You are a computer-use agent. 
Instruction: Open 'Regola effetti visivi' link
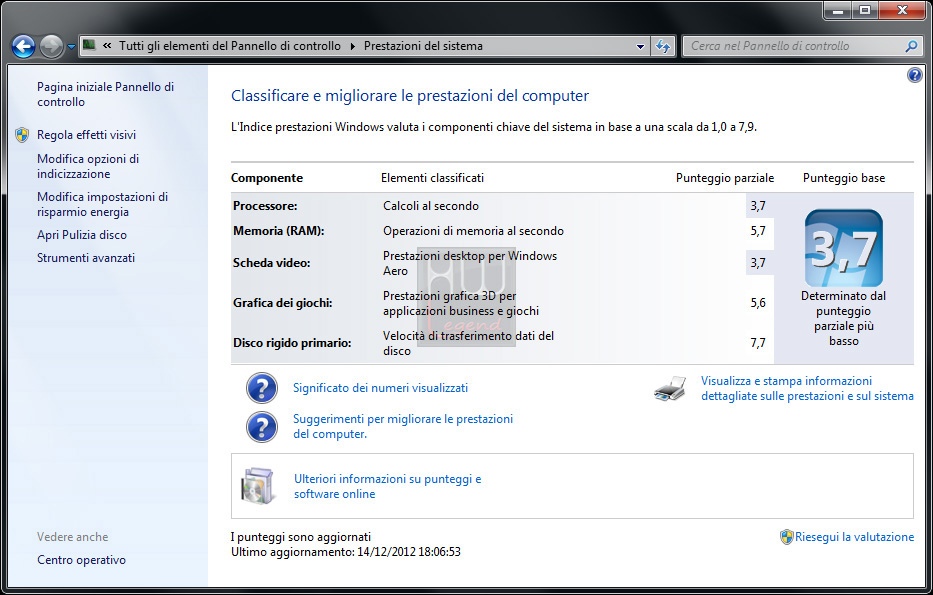pyautogui.click(x=86, y=135)
